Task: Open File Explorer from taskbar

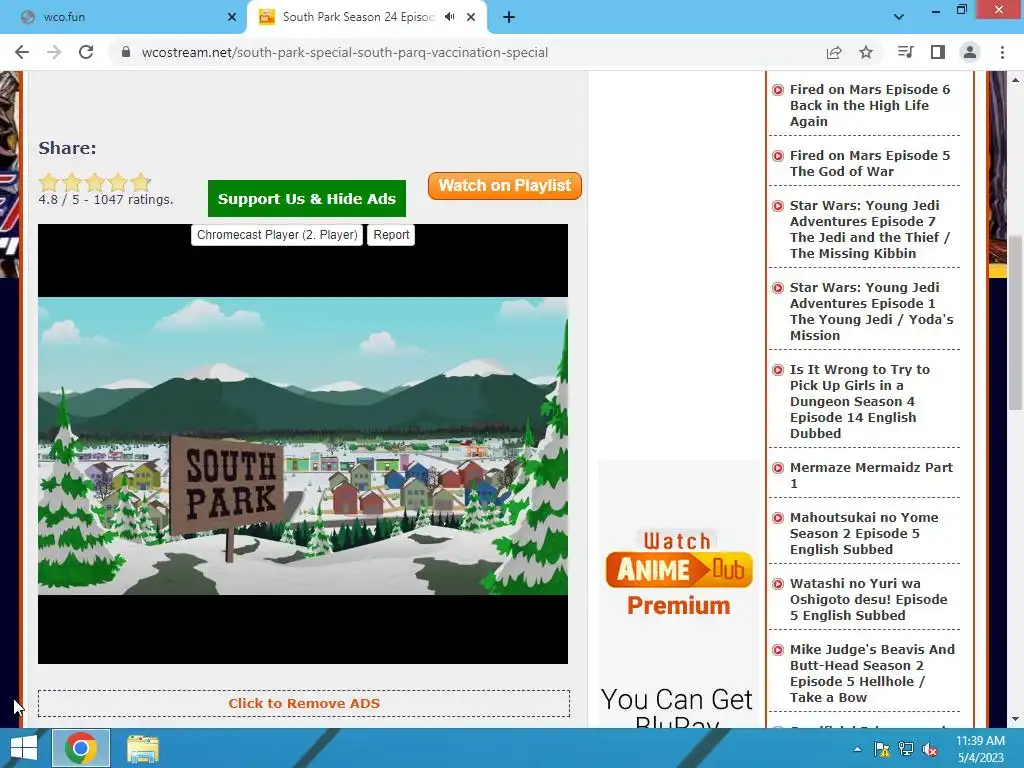Action: [142, 748]
